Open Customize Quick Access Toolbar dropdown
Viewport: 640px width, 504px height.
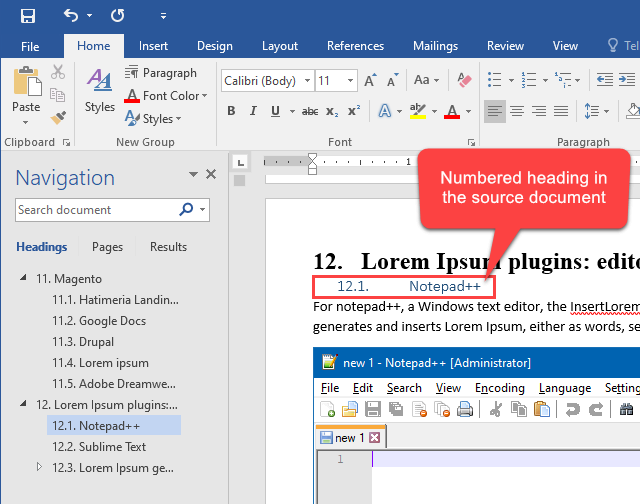coord(163,16)
